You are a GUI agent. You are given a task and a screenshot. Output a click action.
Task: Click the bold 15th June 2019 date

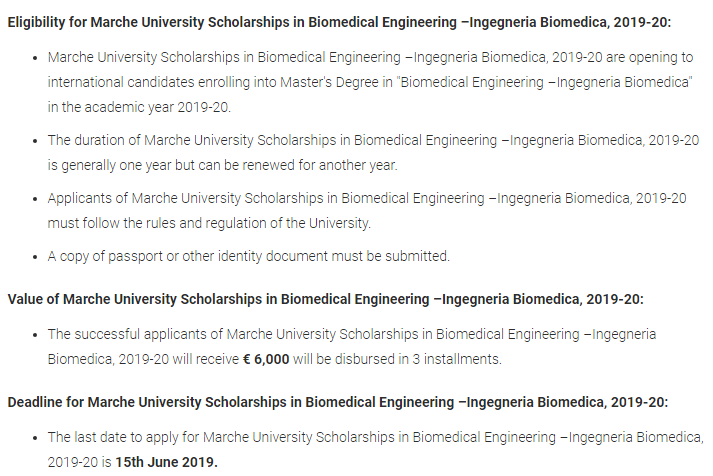coord(165,462)
